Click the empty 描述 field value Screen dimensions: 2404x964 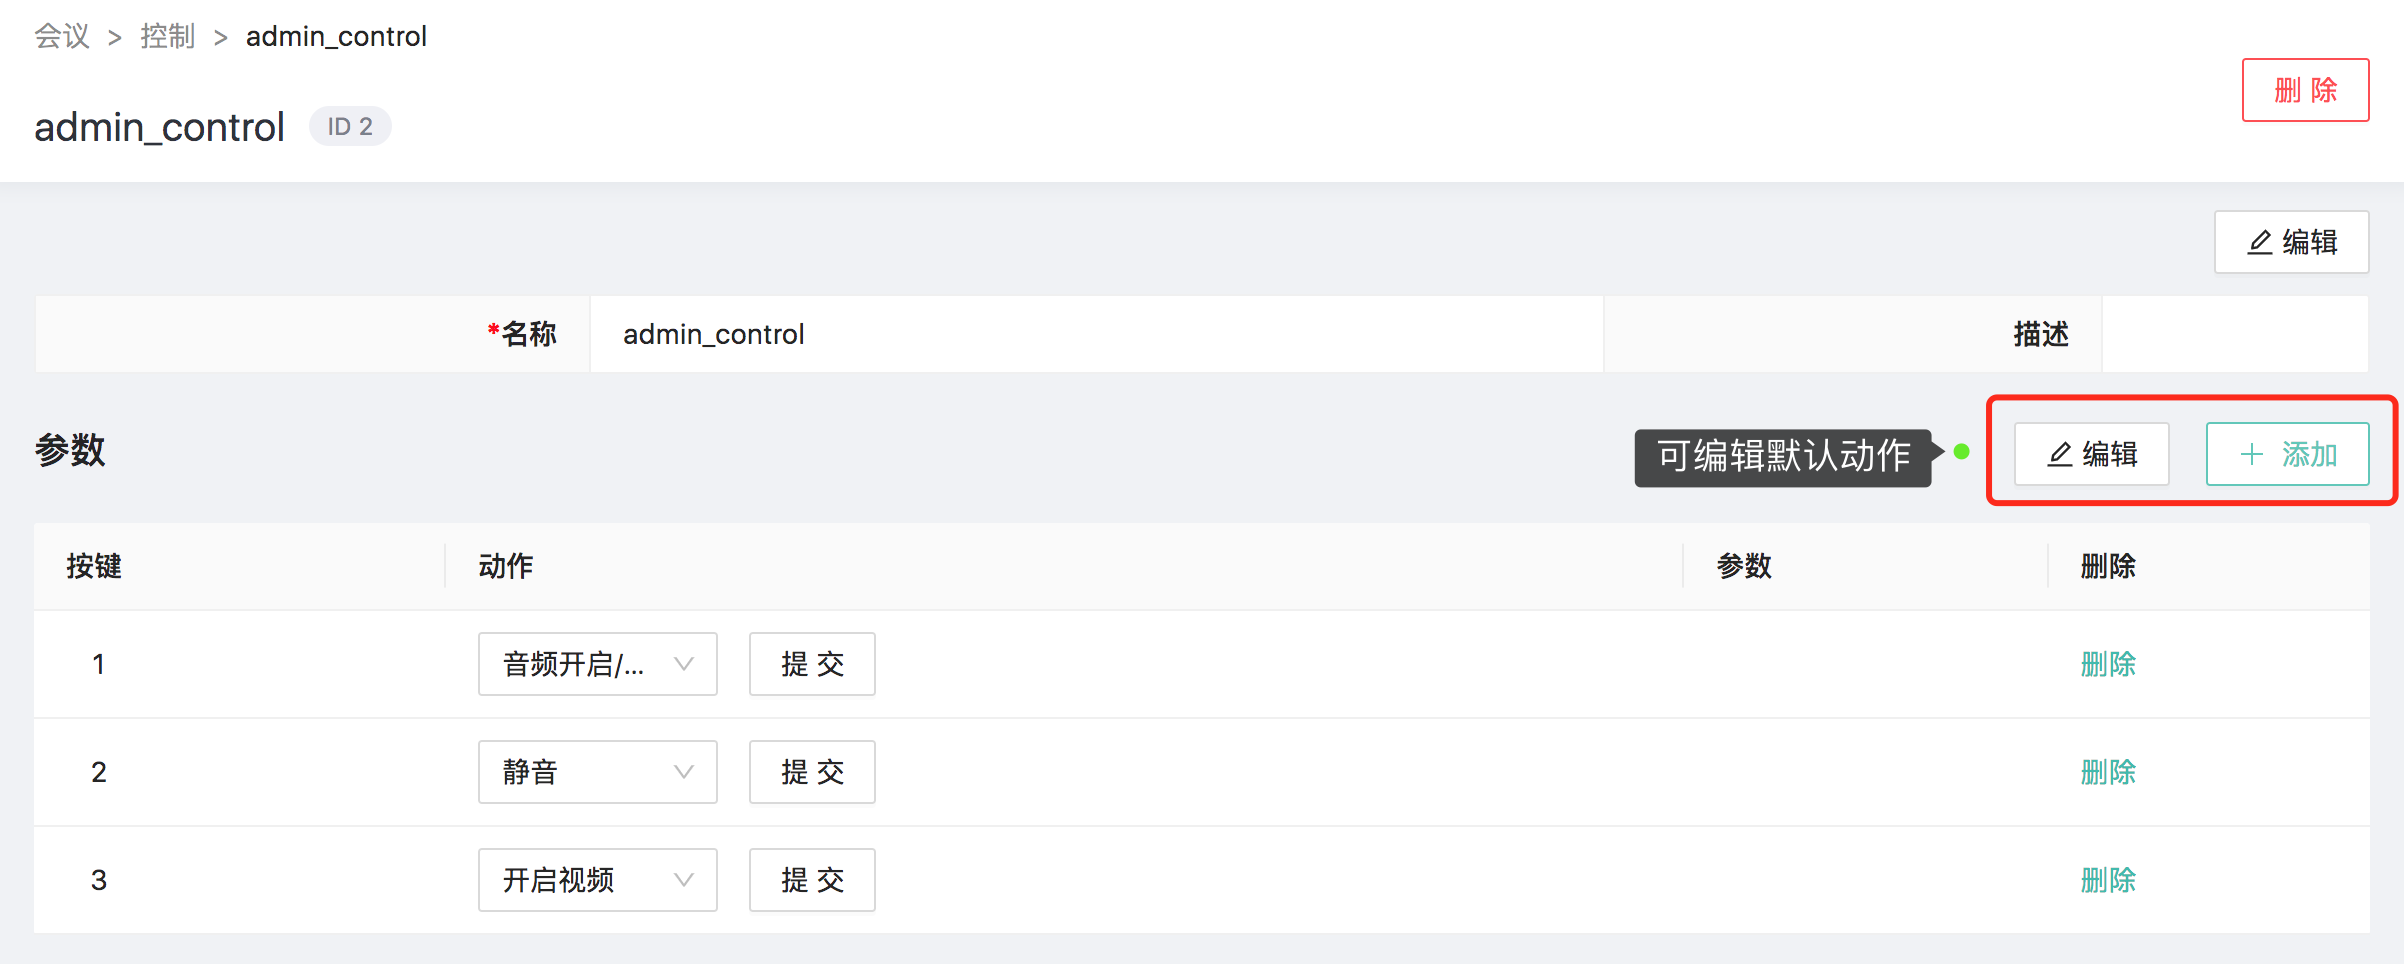pos(2235,334)
